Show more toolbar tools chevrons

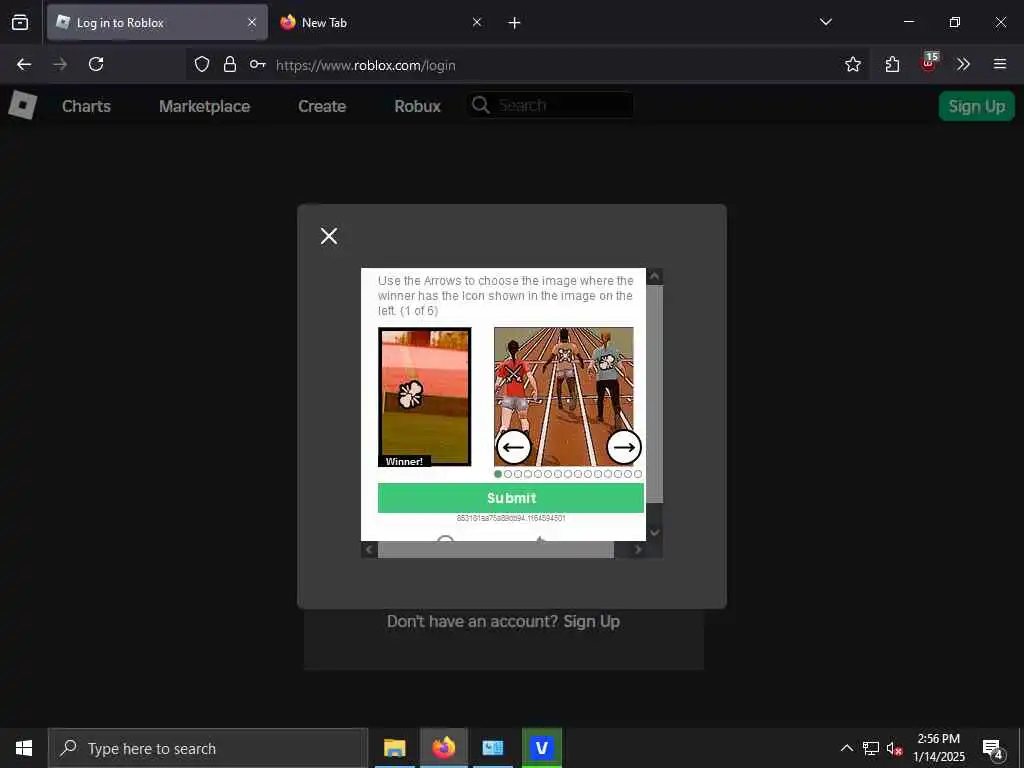point(963,64)
